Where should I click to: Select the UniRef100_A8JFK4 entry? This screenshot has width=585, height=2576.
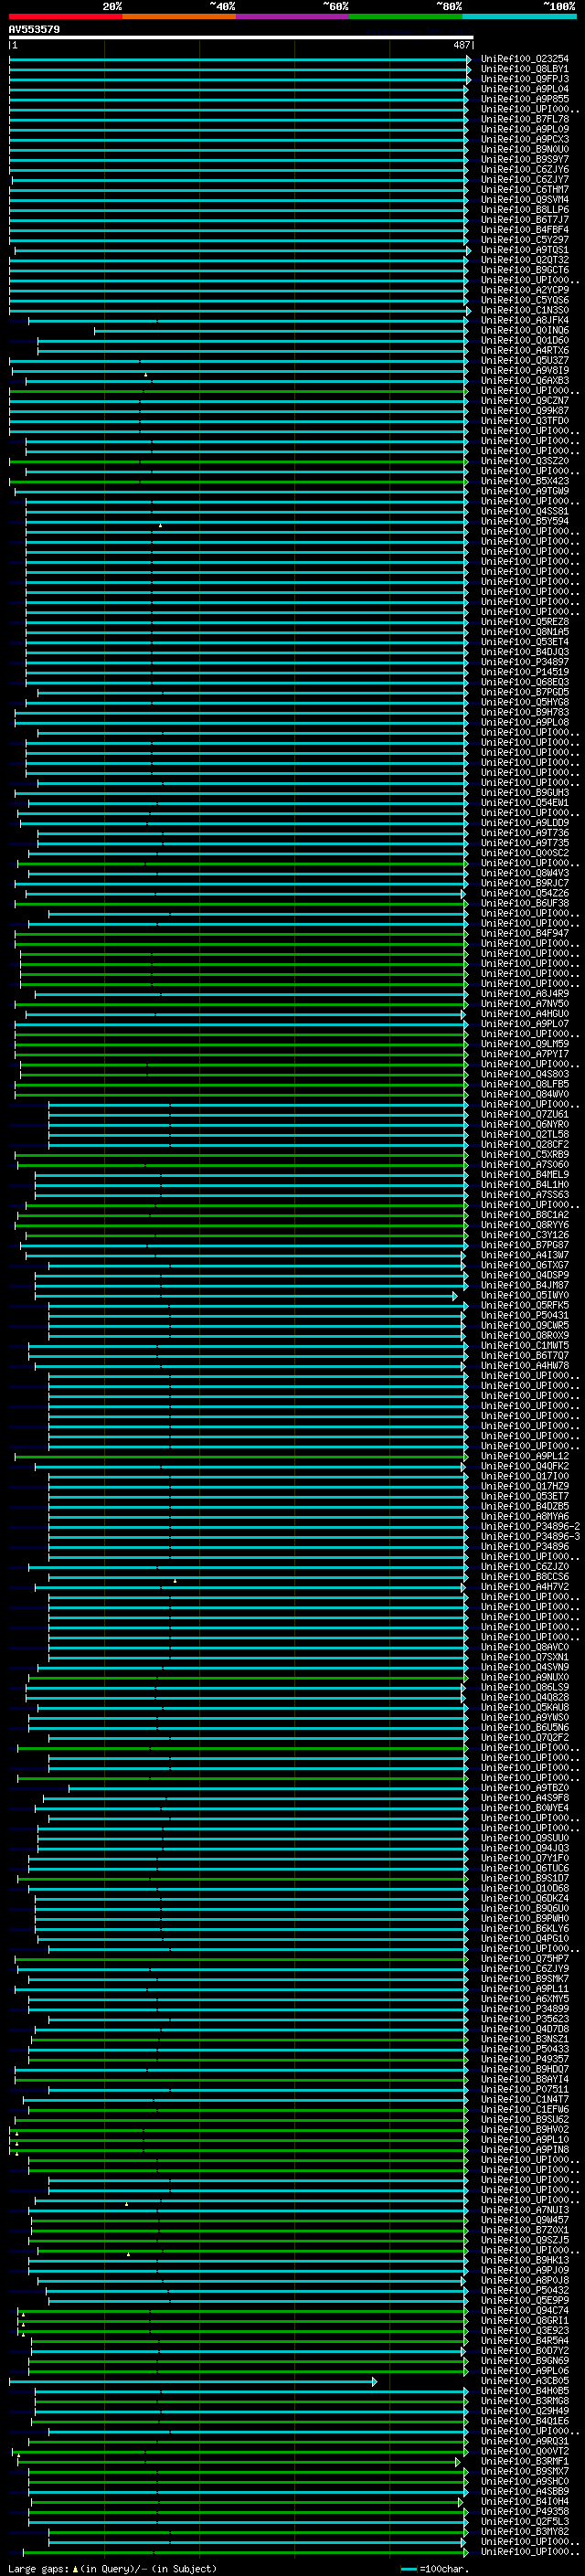pos(524,320)
